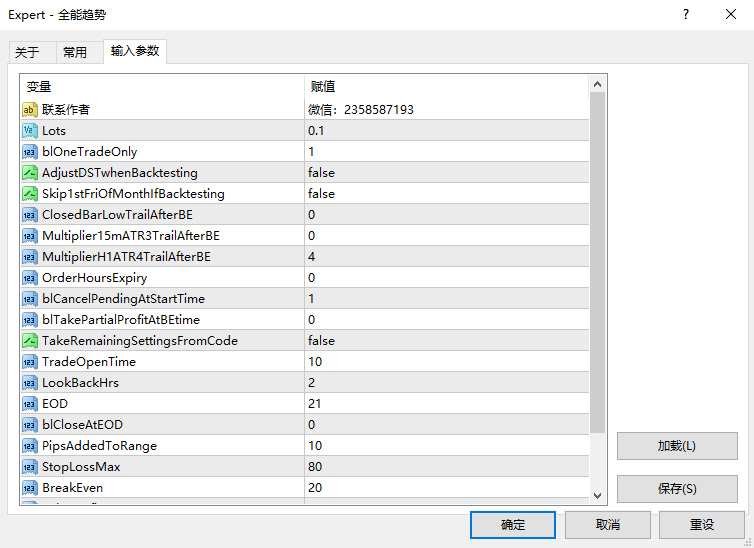Click the string icon beside 联系作者
Image resolution: width=754 pixels, height=548 pixels.
(x=30, y=110)
